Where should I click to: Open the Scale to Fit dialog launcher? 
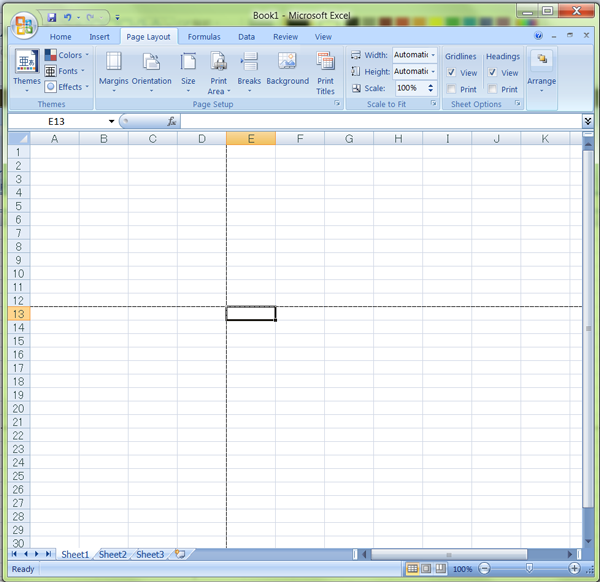point(434,103)
